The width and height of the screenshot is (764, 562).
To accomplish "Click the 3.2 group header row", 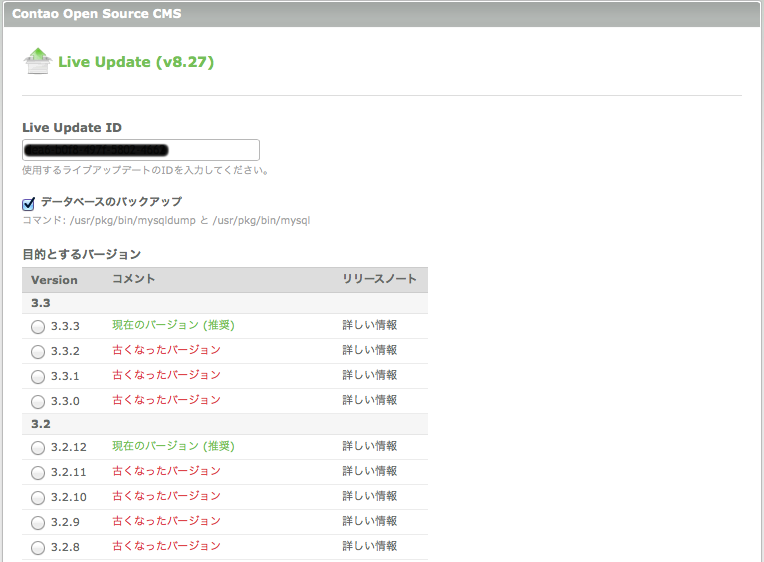I will click(x=225, y=424).
